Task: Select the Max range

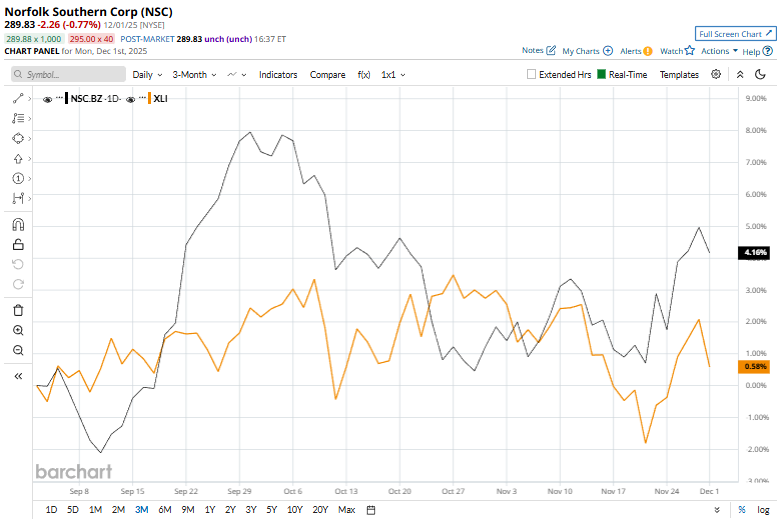Action: [x=346, y=510]
